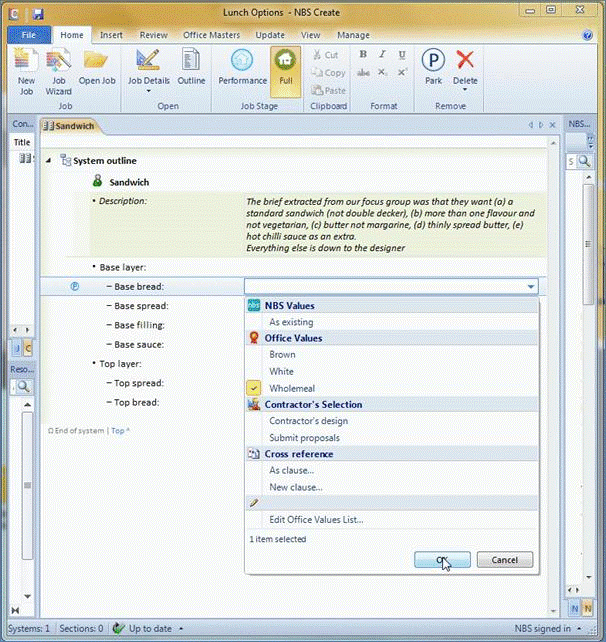Cut the selection
This screenshot has width=606, height=642.
click(326, 55)
